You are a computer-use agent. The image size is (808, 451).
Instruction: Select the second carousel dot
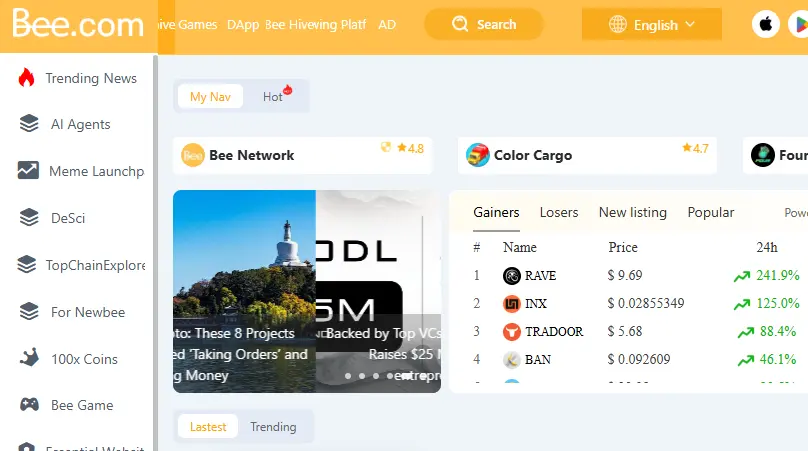(362, 376)
